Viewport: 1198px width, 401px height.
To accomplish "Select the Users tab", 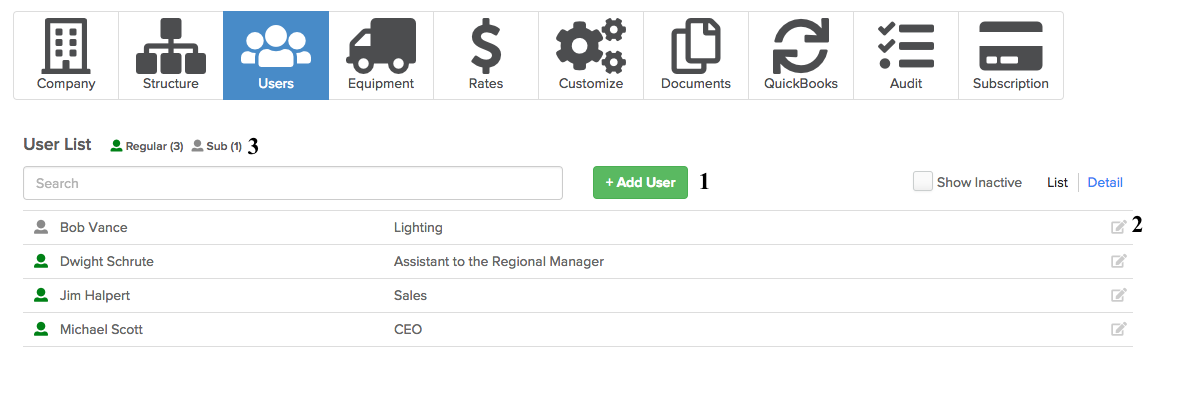I will (275, 56).
